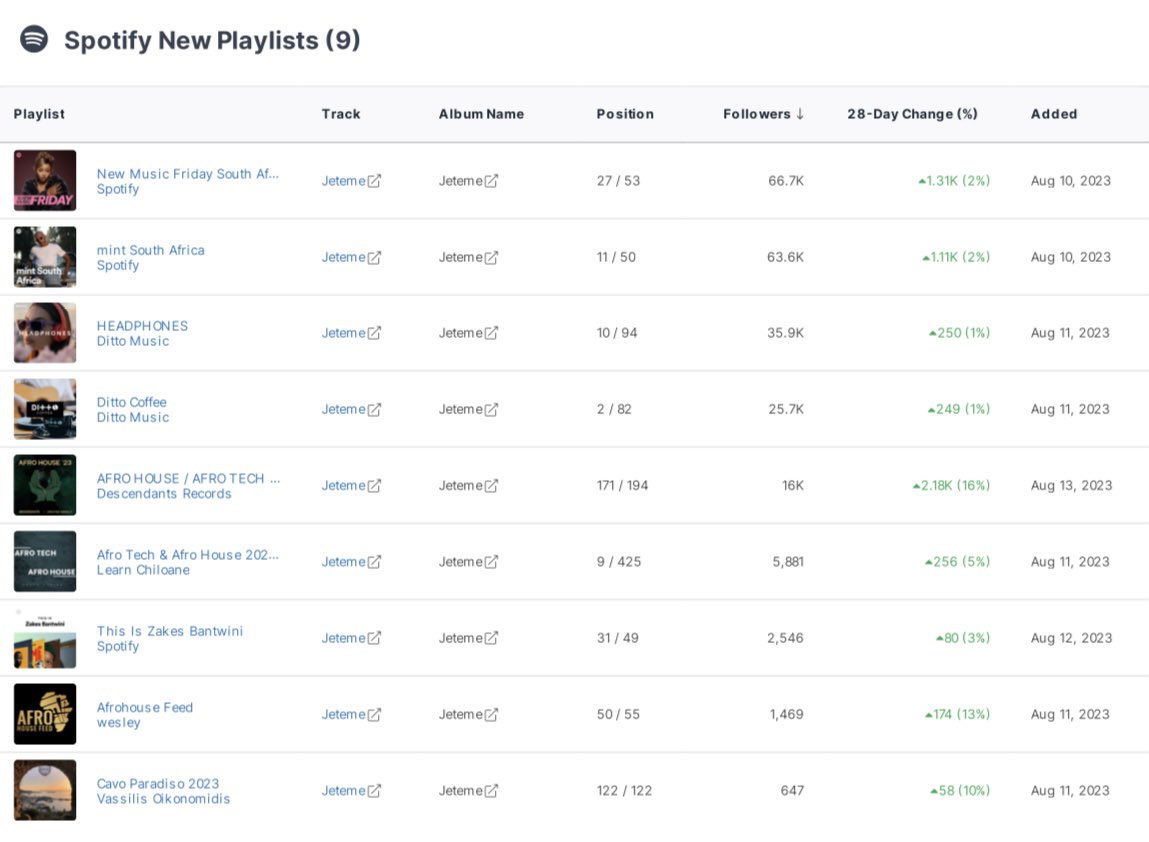Open external link icon beside Jeteme album in mint South Africa row
The height and width of the screenshot is (842, 1149).
(x=491, y=257)
